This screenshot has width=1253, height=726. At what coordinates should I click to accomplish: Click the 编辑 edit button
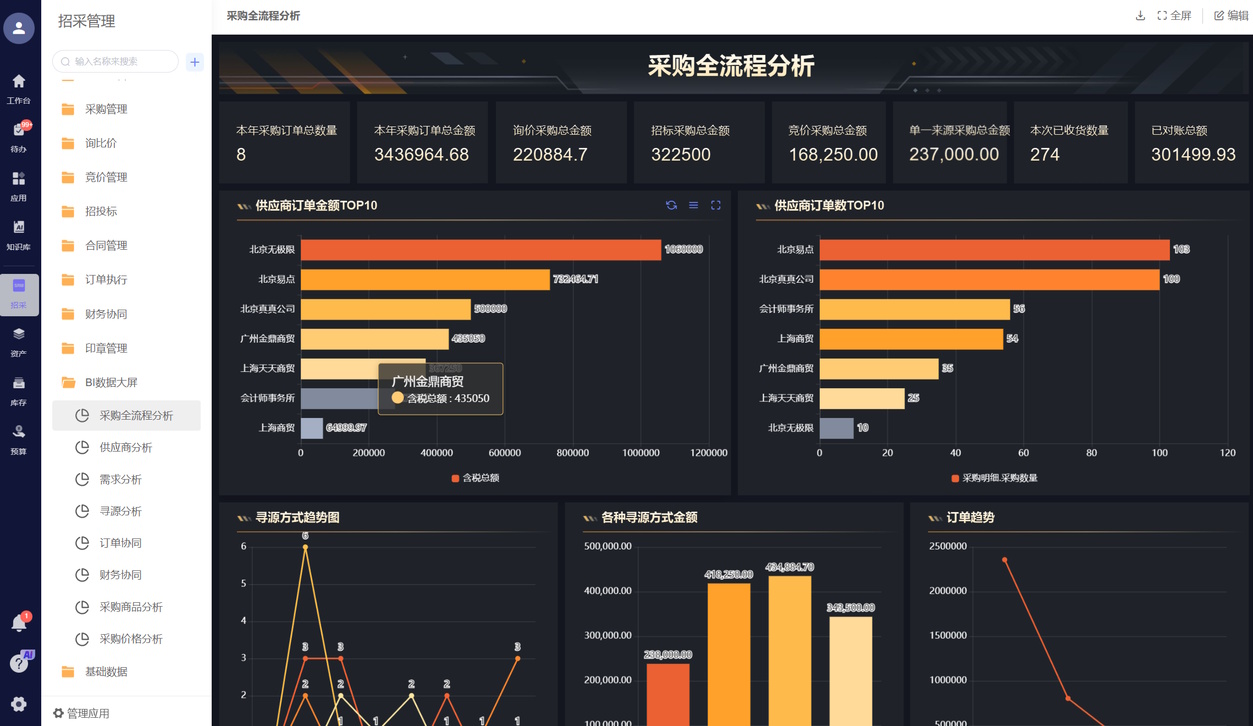[1230, 16]
